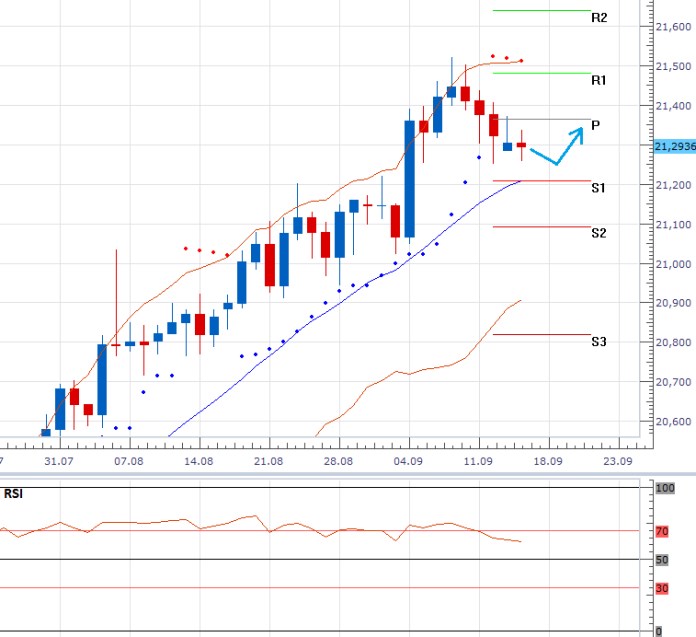Click the RSI 30 oversold level label
Screen dimensions: 696x637
[x=662, y=589]
